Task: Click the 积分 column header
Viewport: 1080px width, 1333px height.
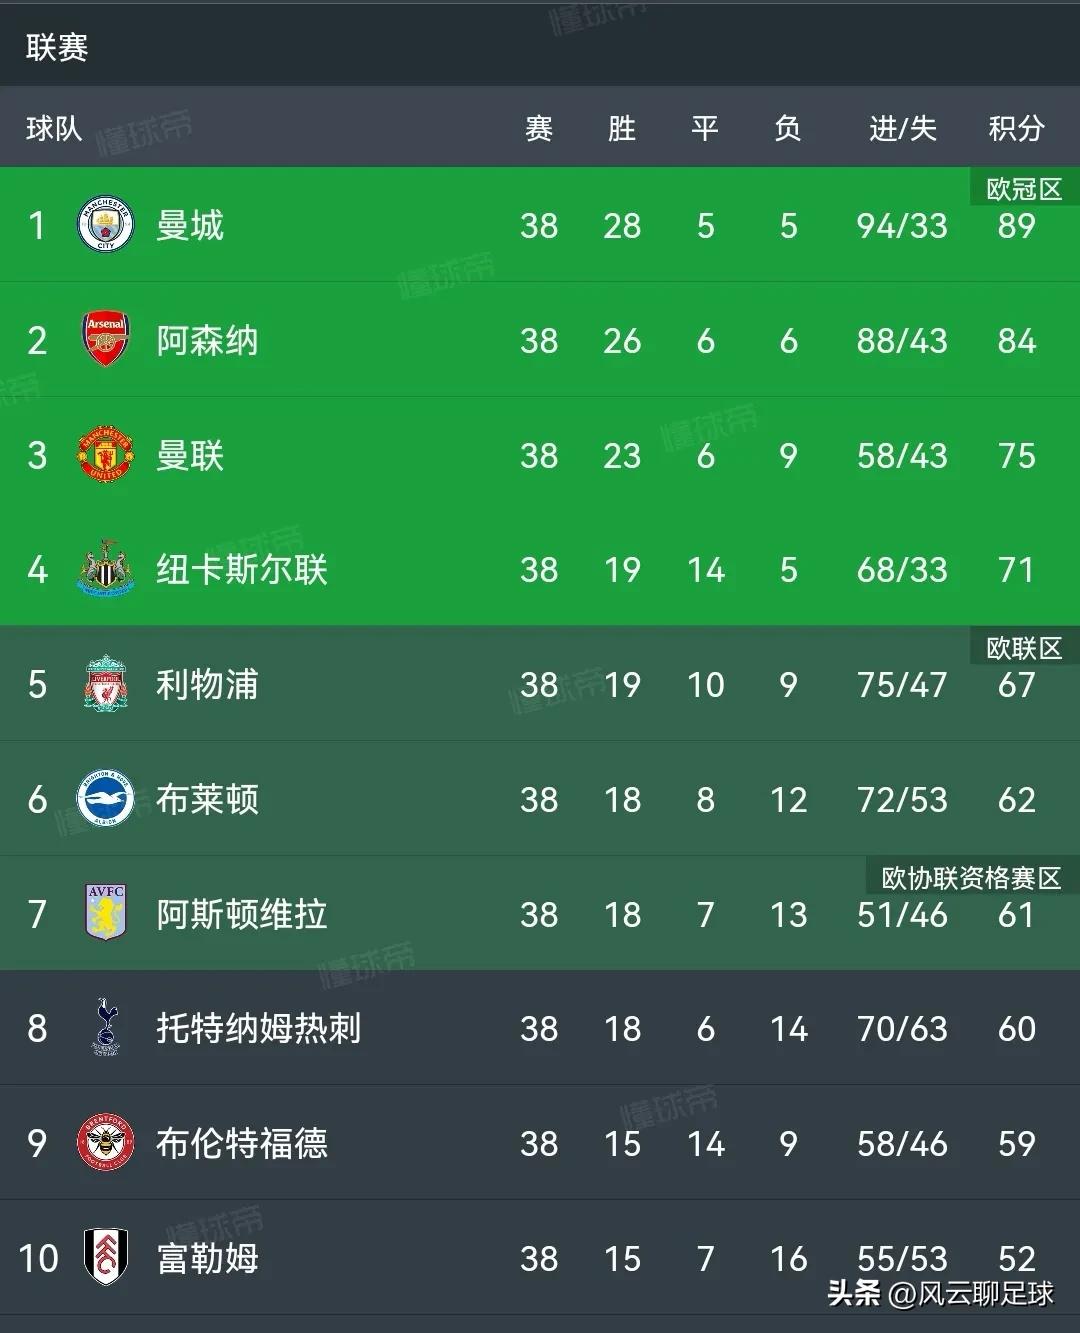Action: 1017,128
